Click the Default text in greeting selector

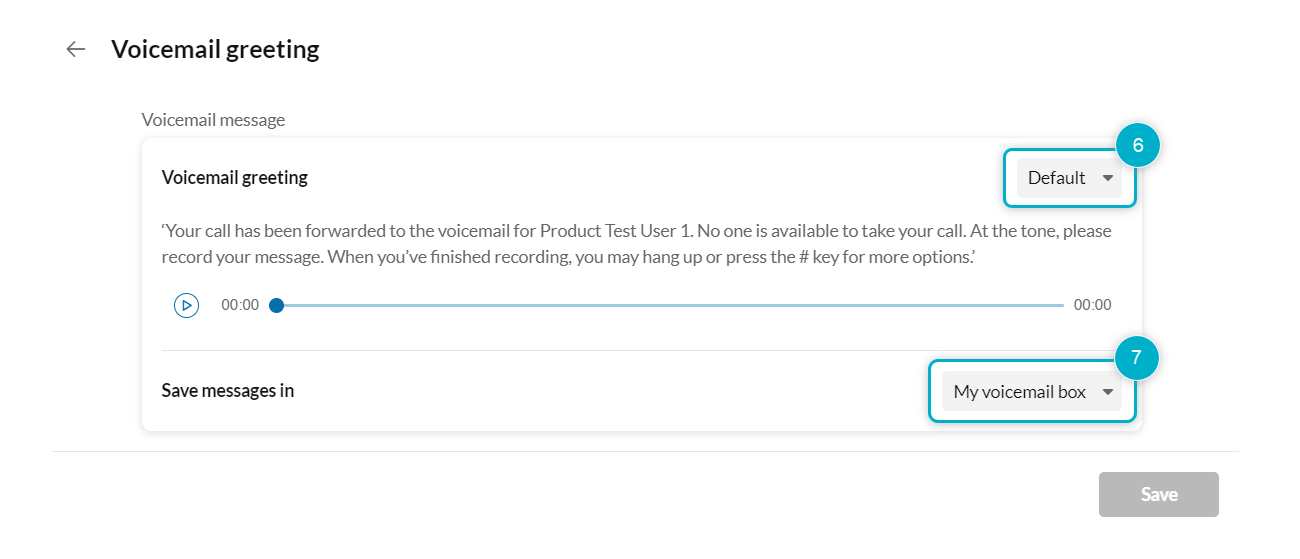[x=1056, y=178]
